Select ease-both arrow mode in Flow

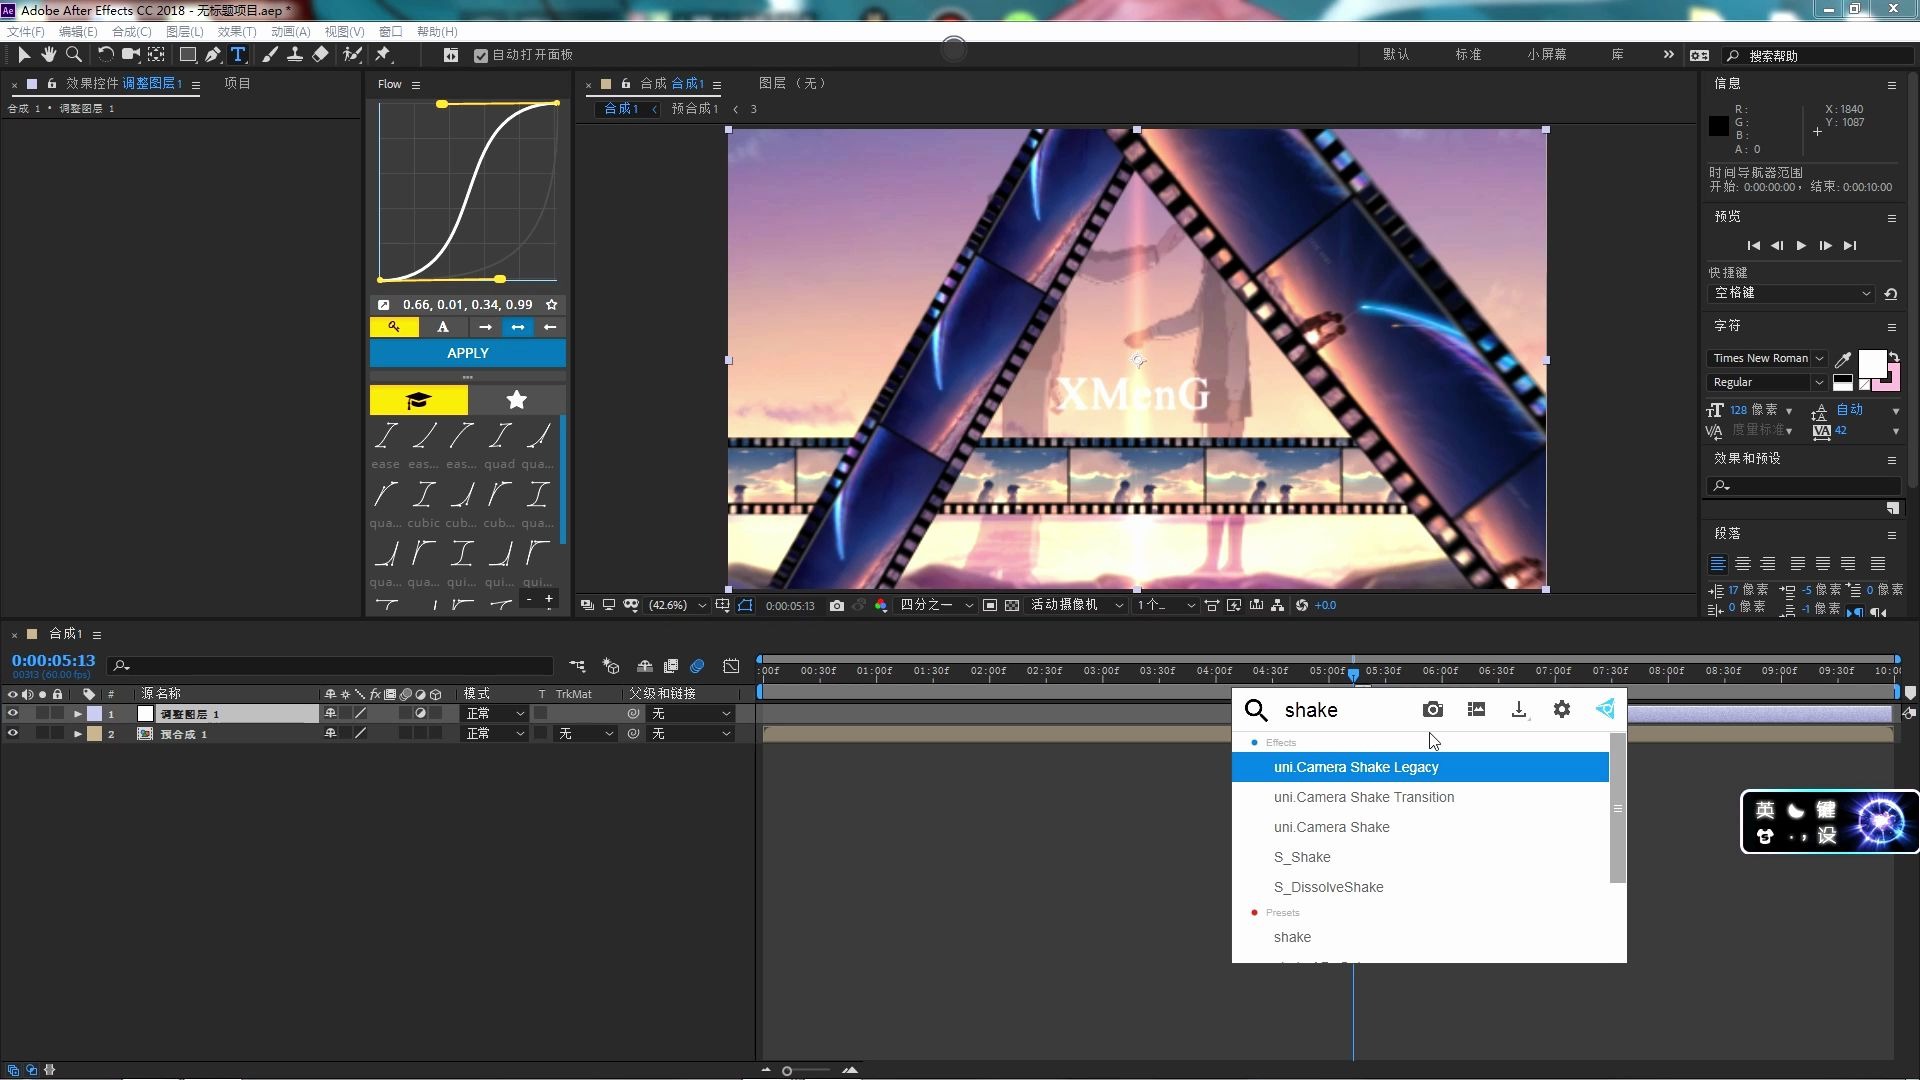517,327
